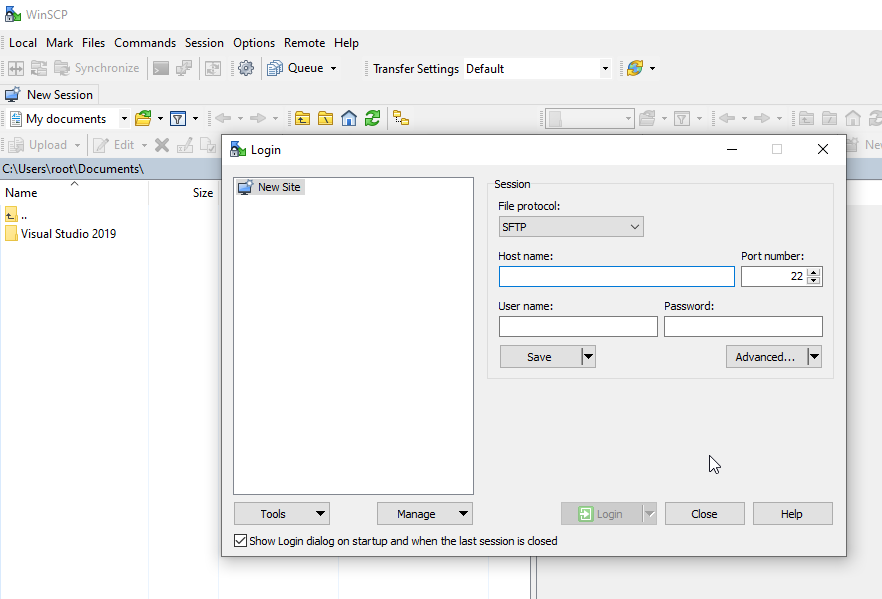Viewport: 882px width, 599px height.
Task: Uncheck Show Login dialog on startup
Action: point(240,541)
